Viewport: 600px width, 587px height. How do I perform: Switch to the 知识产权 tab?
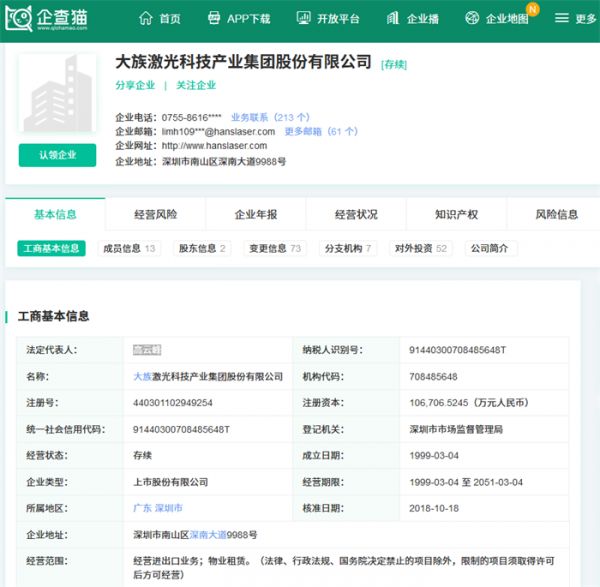456,214
